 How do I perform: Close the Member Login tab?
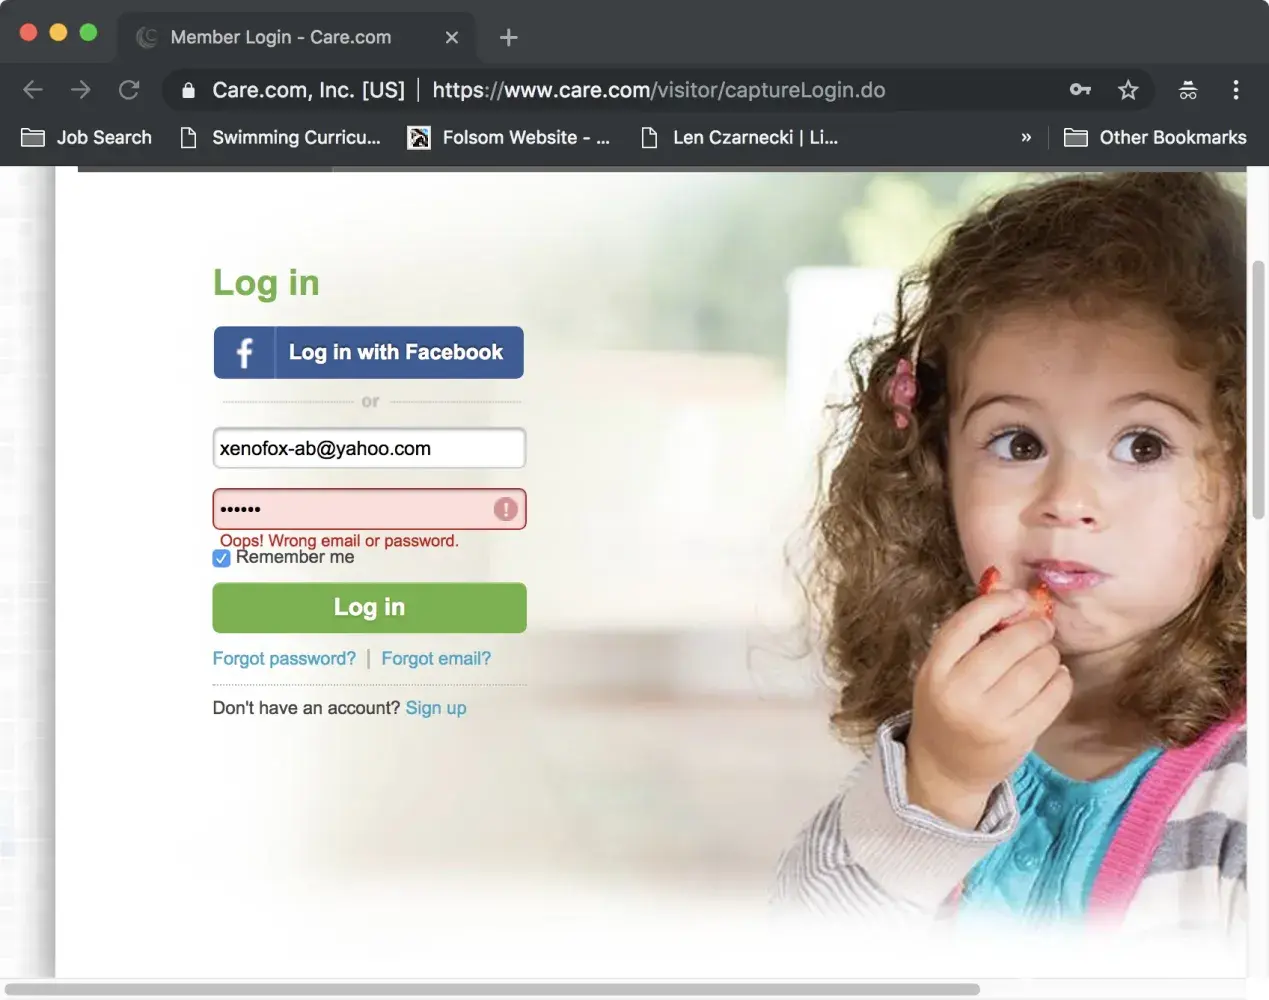452,37
